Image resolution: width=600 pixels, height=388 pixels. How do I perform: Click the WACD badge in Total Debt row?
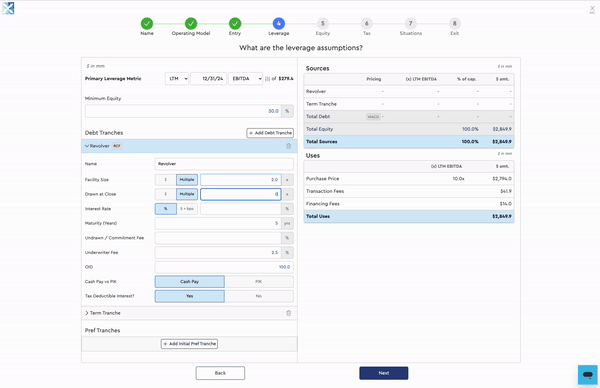click(373, 117)
